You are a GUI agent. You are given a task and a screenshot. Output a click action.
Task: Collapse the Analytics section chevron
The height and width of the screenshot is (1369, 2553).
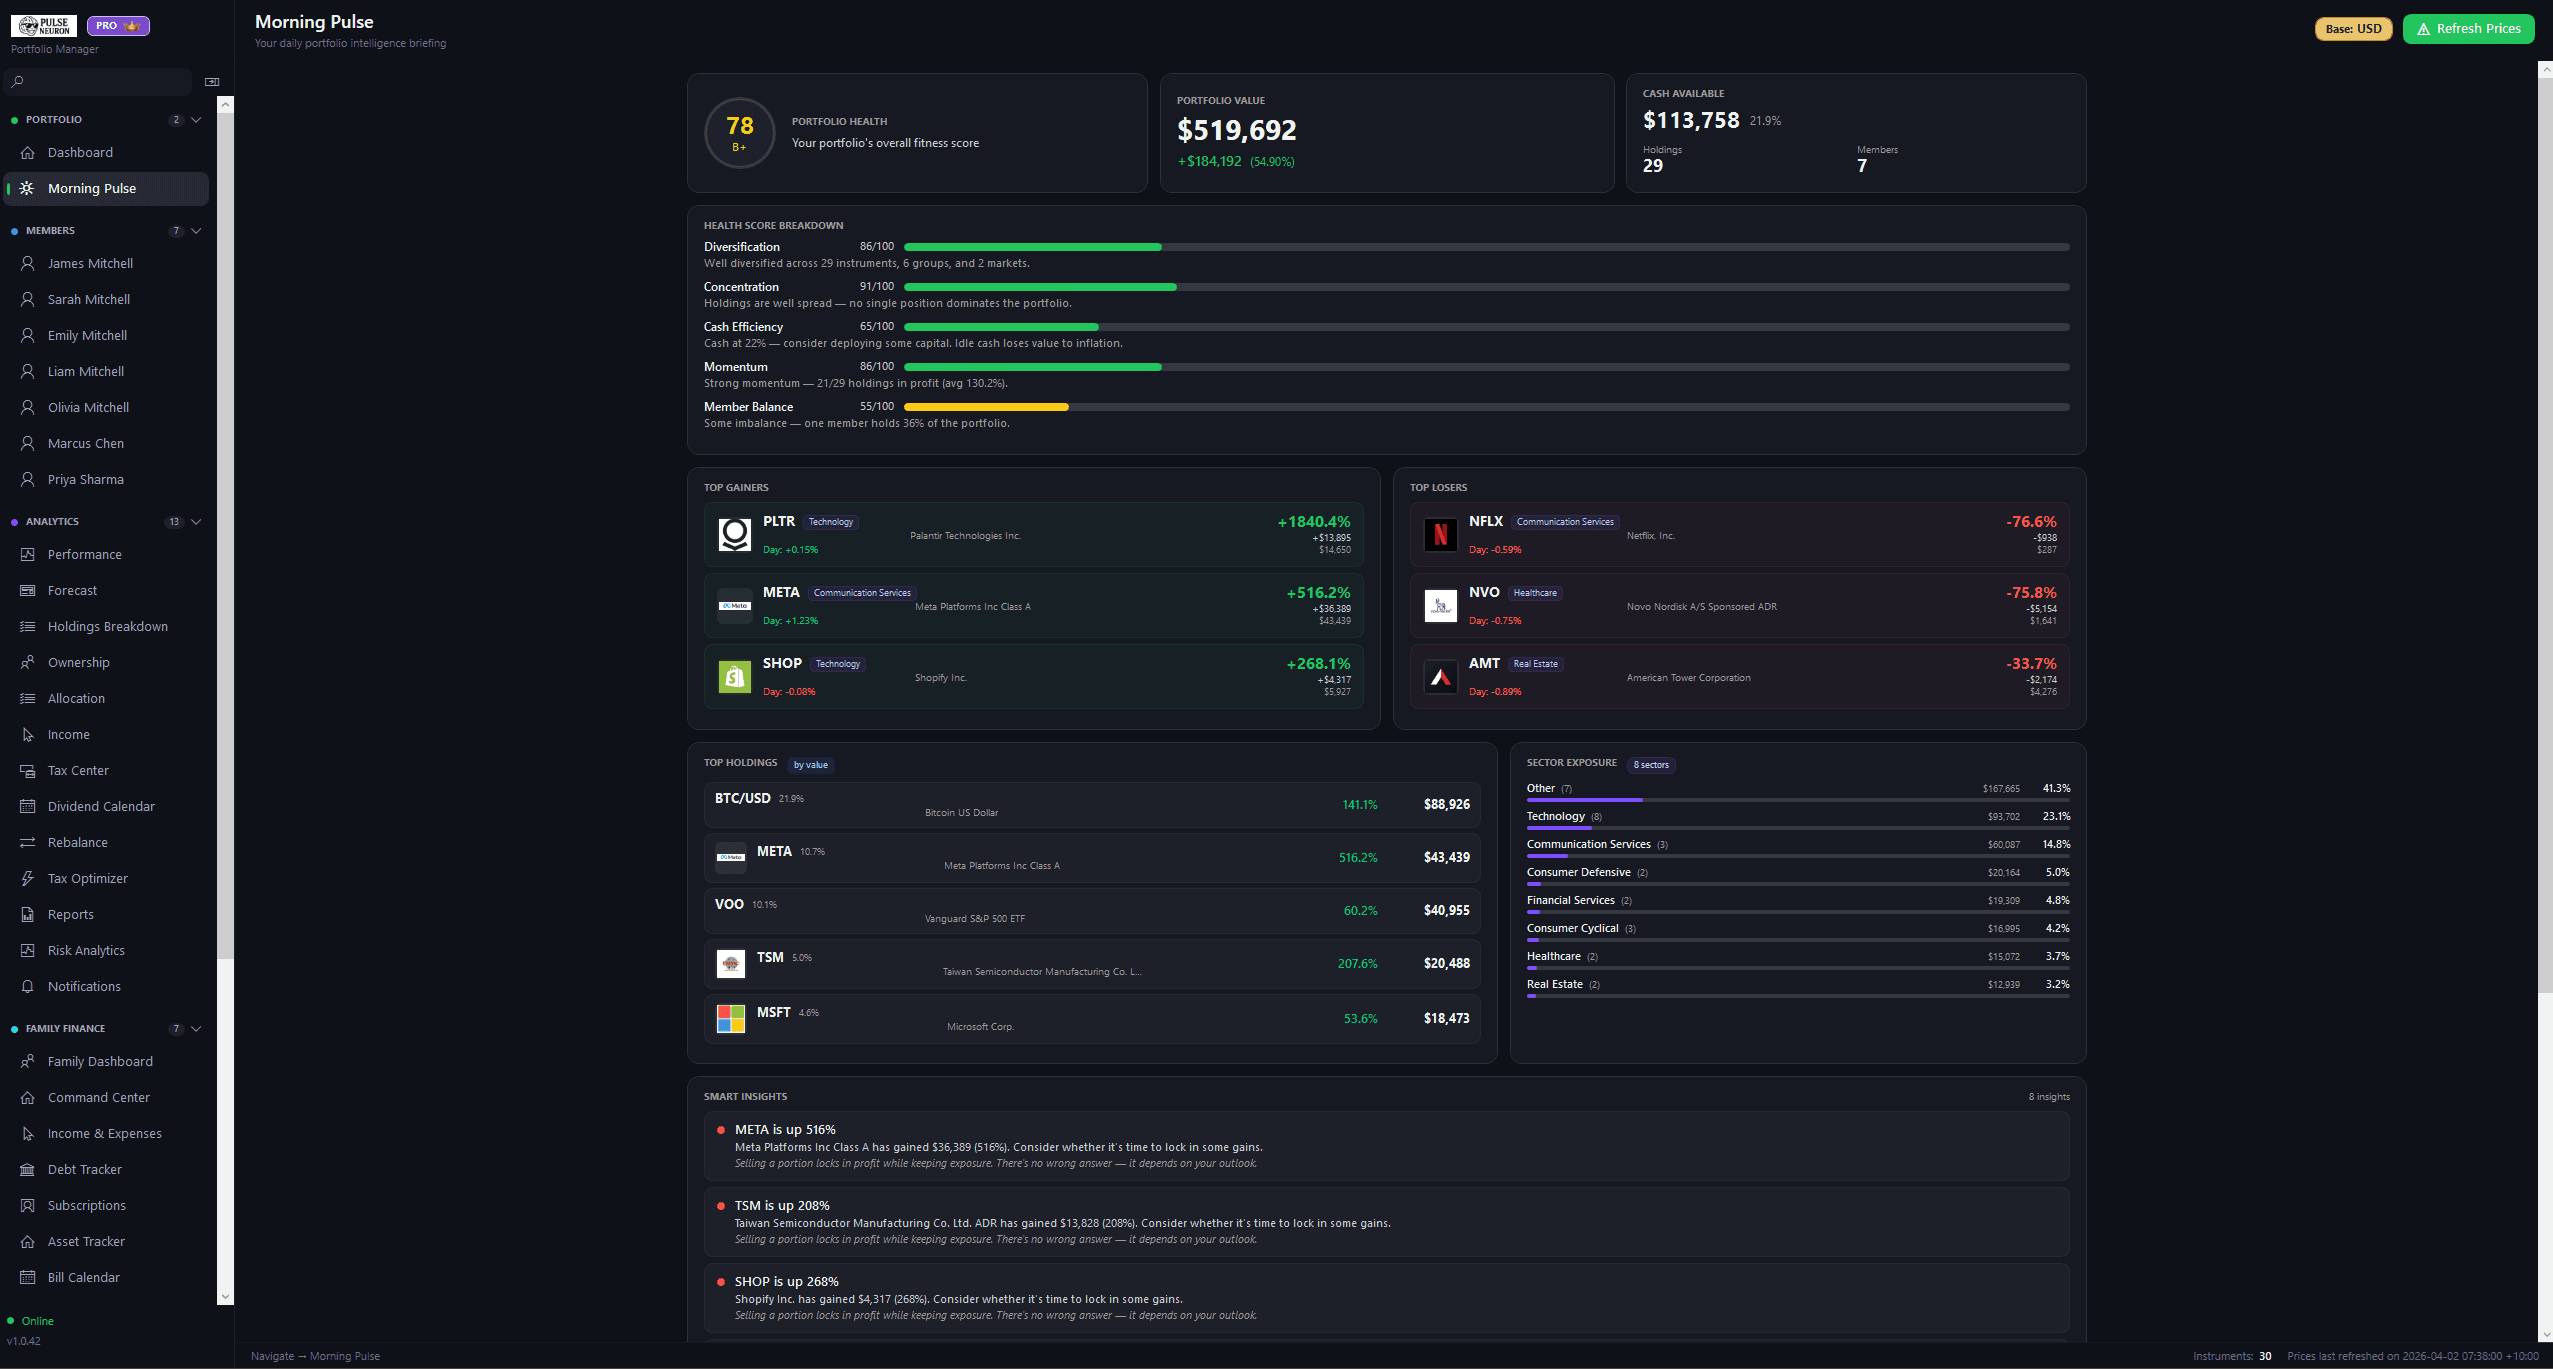[196, 522]
